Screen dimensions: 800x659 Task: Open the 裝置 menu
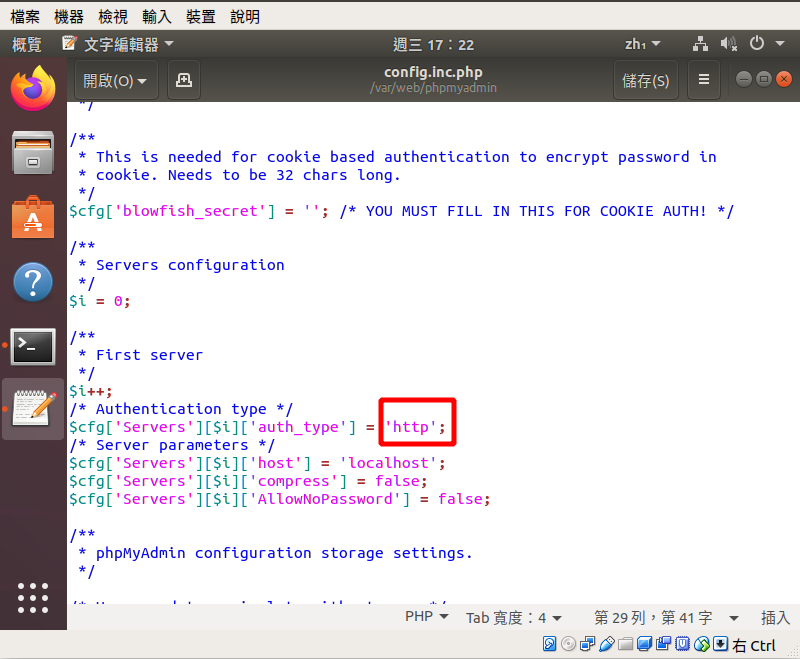coord(201,17)
